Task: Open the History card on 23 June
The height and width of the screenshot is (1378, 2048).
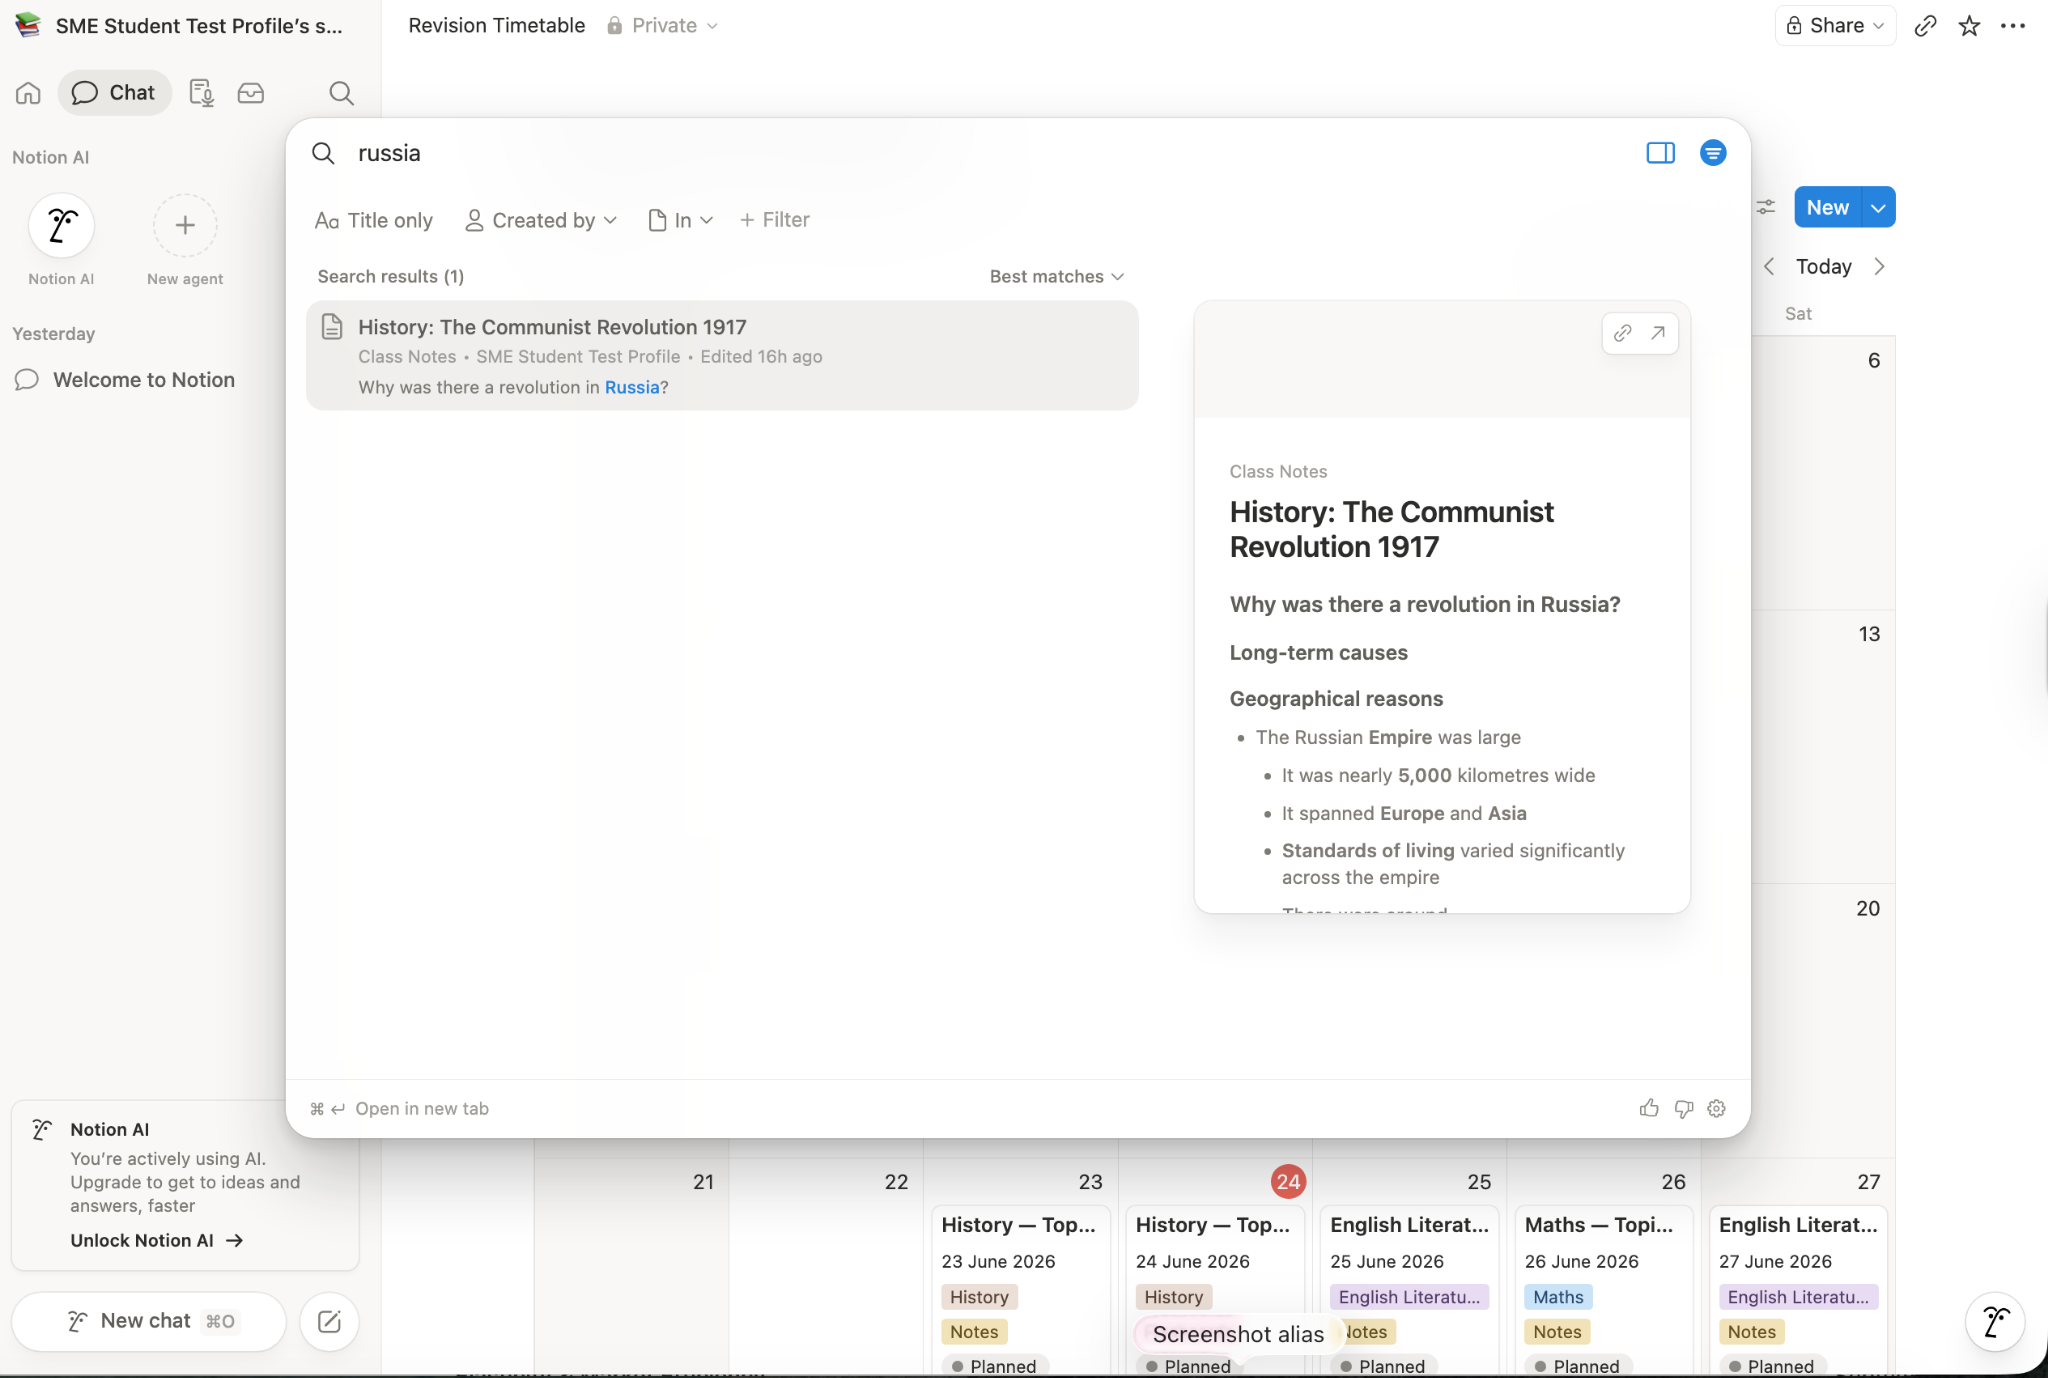Action: click(x=1020, y=1290)
